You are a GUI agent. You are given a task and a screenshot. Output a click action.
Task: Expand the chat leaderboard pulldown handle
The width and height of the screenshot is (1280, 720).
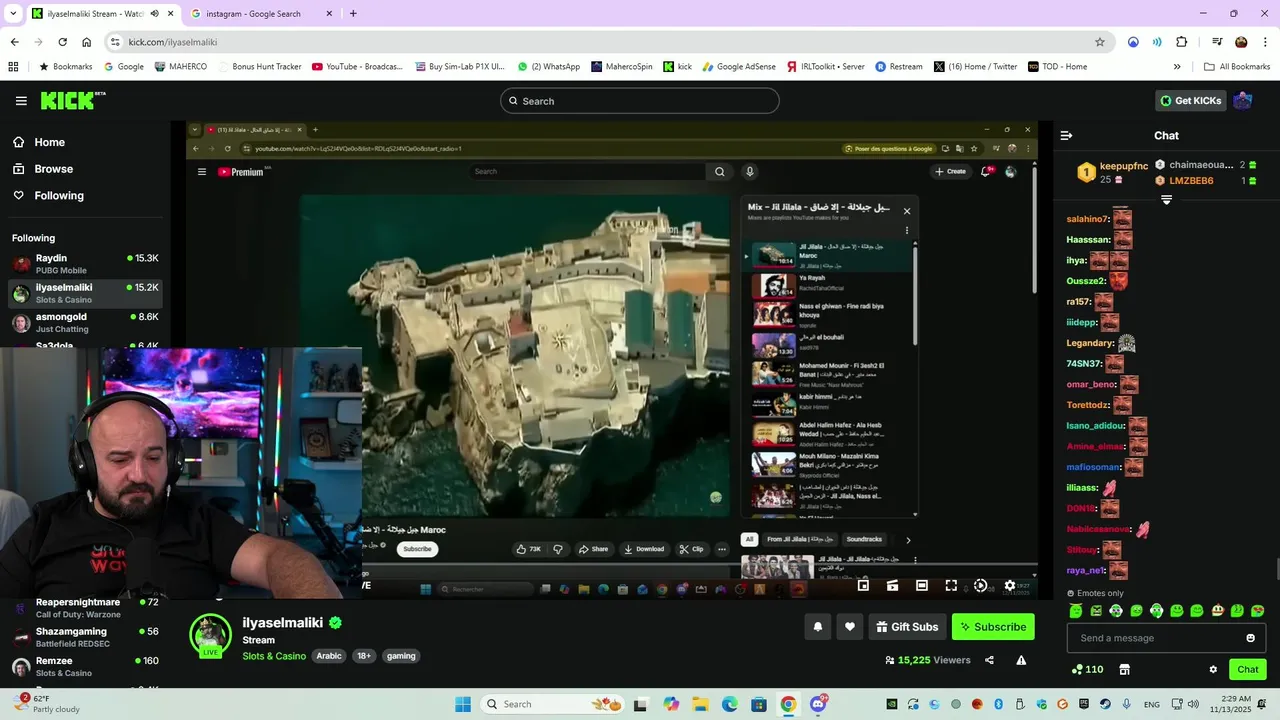point(1166,200)
